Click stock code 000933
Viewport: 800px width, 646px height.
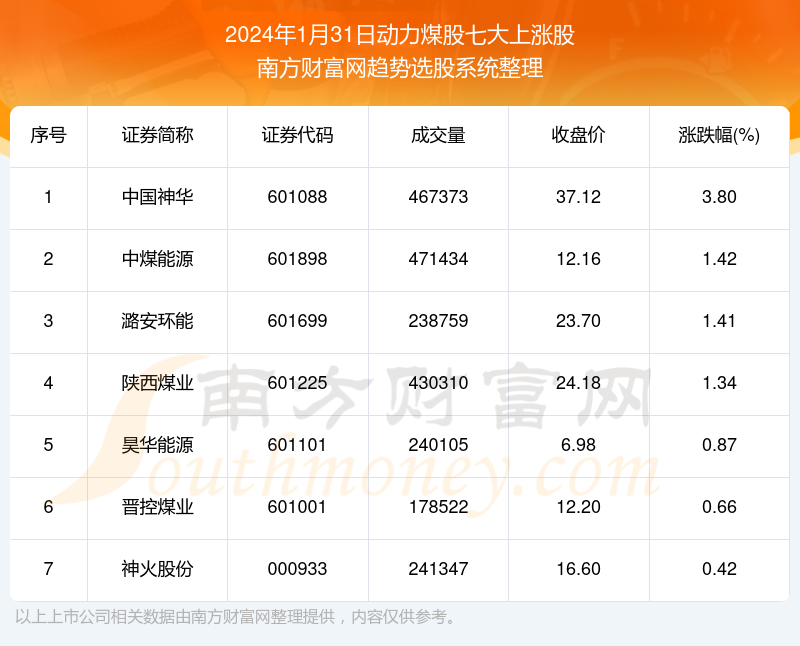click(297, 569)
